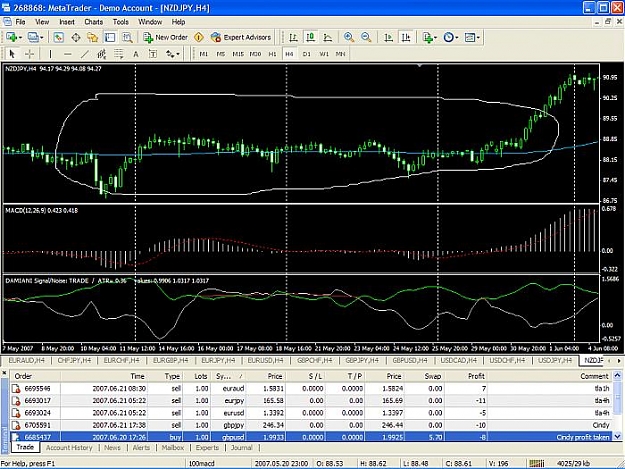This screenshot has height=469, width=625.
Task: Expand the Indicators dropdown arrow
Action: [436, 38]
